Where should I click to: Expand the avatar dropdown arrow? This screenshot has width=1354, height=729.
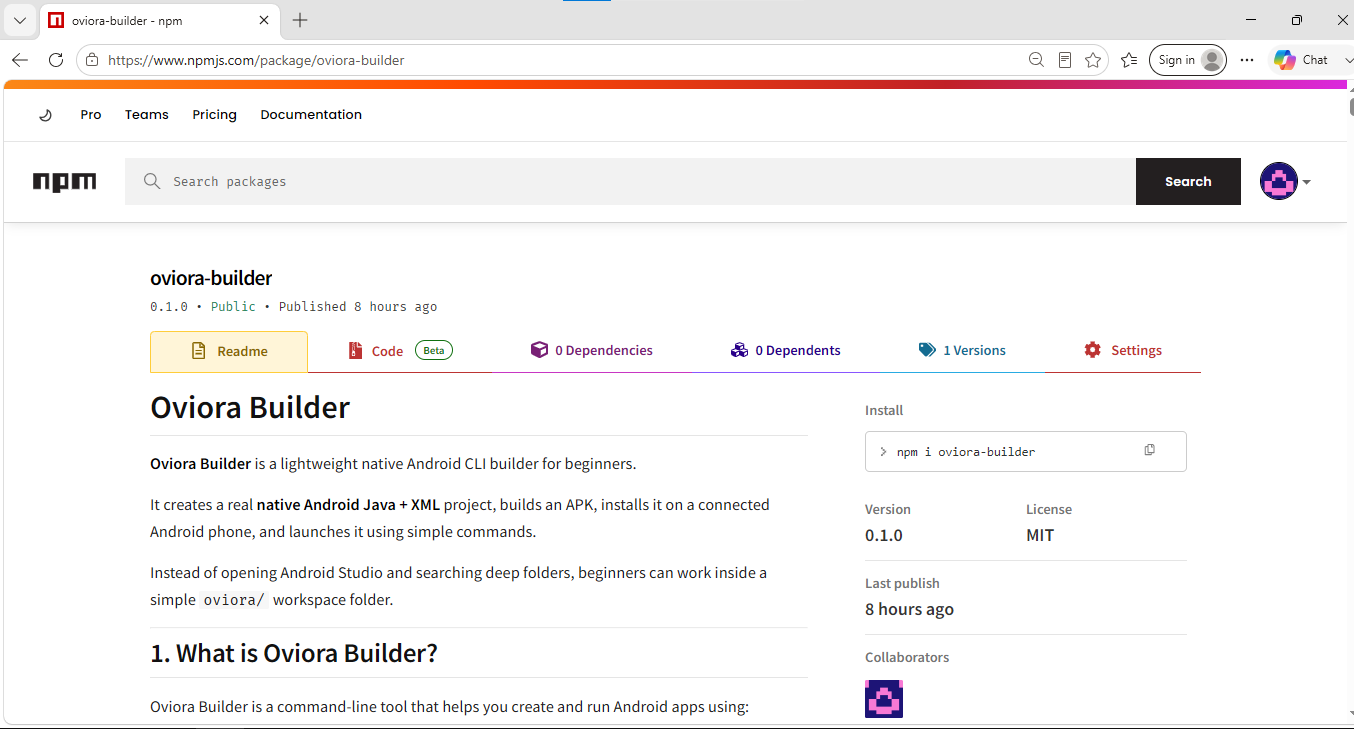(1306, 182)
